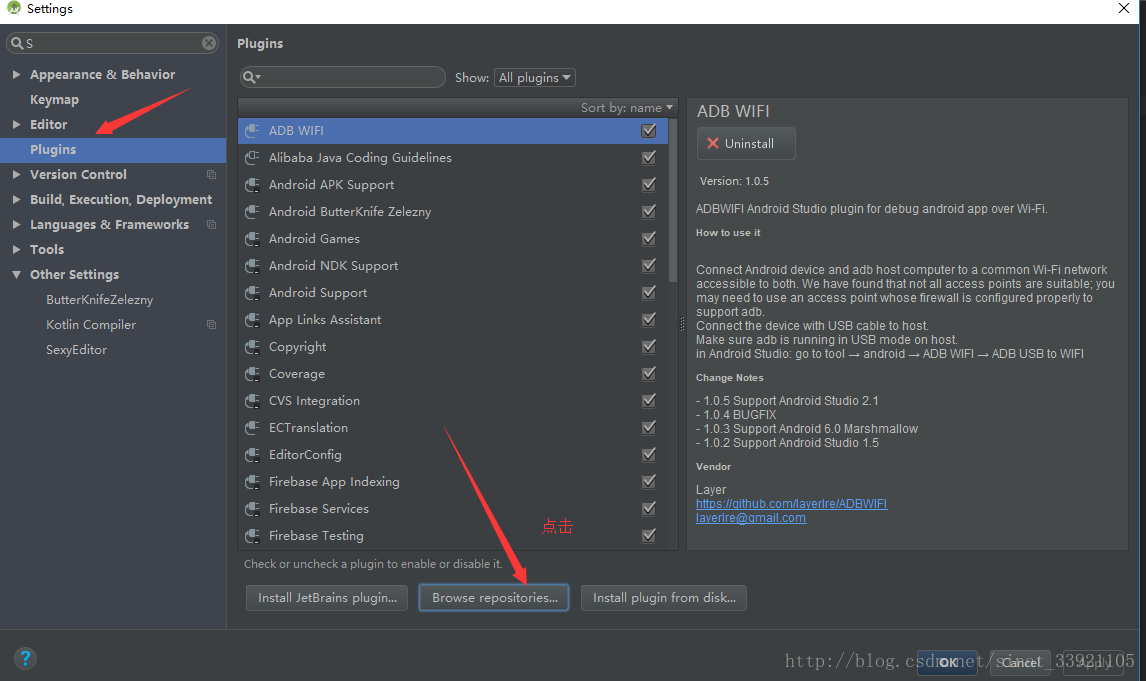Open Kotlin Compiler settings

coord(91,324)
